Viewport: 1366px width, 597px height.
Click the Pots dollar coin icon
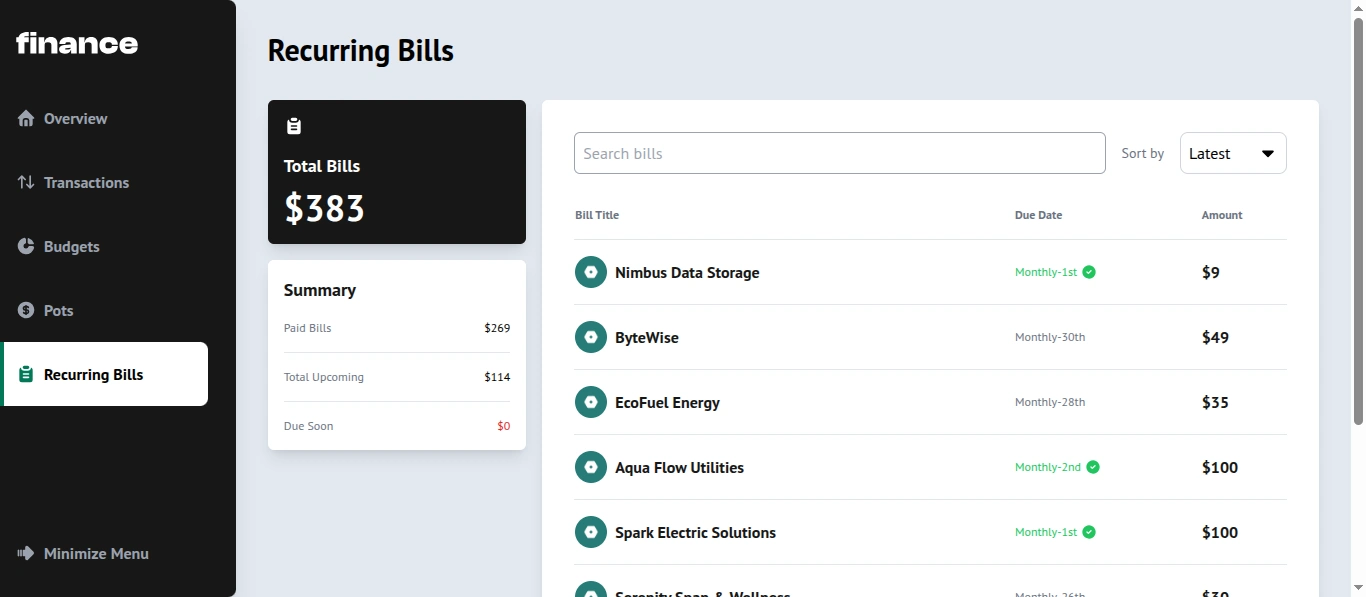26,310
